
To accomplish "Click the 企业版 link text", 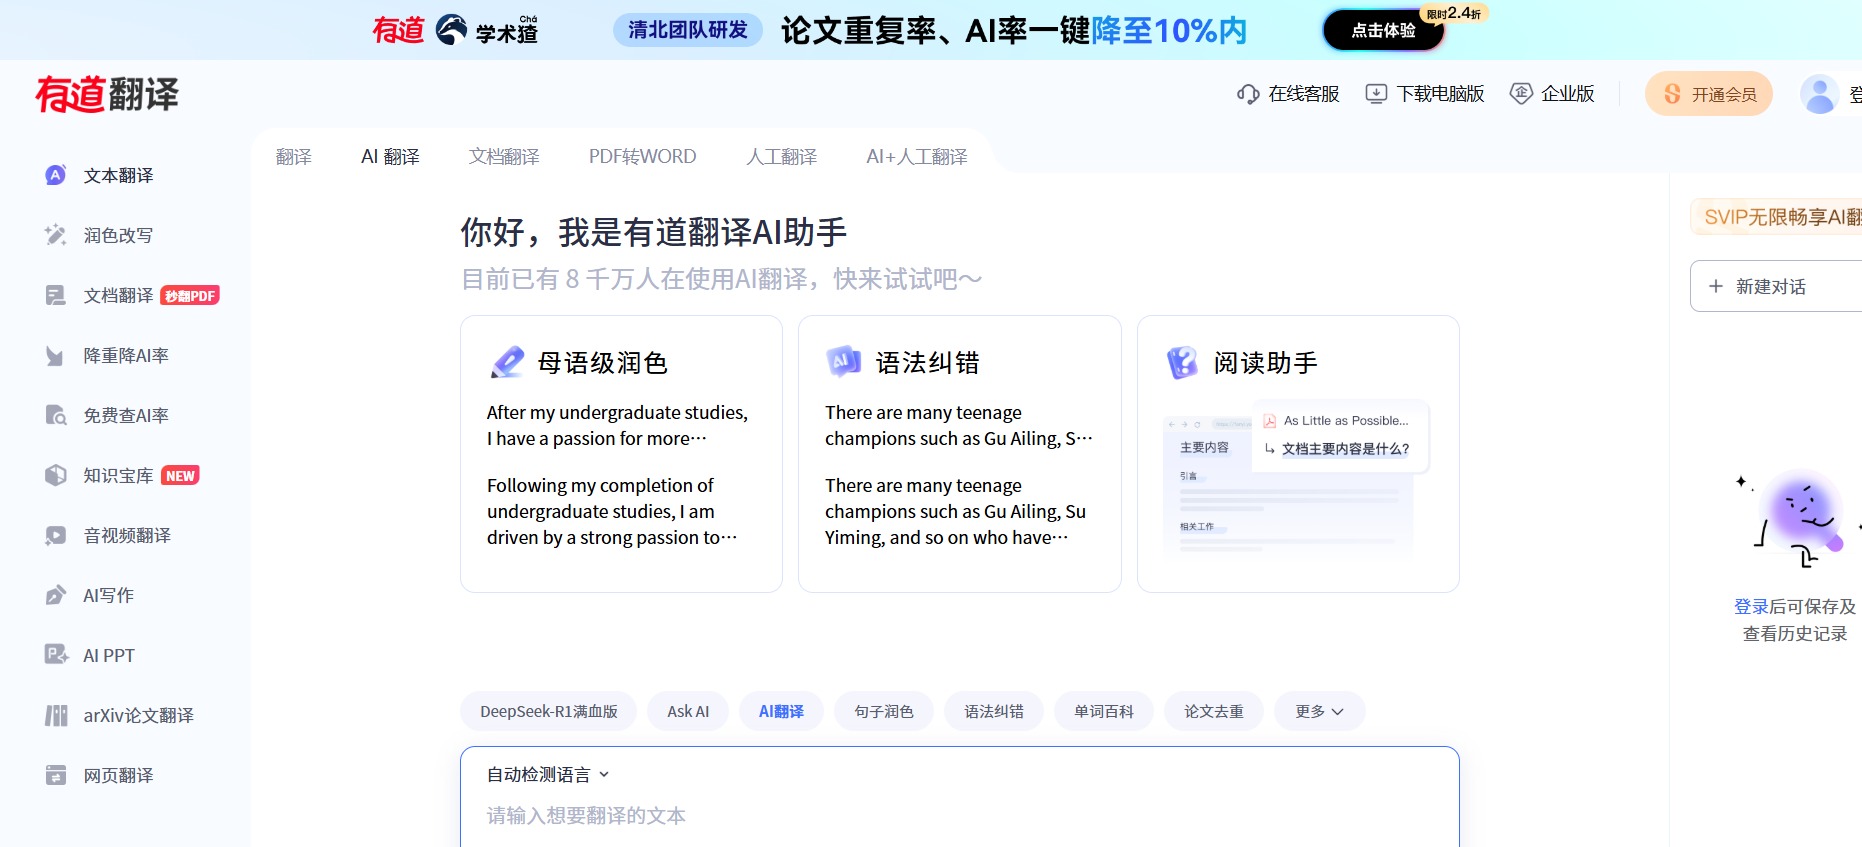I will coord(1568,94).
